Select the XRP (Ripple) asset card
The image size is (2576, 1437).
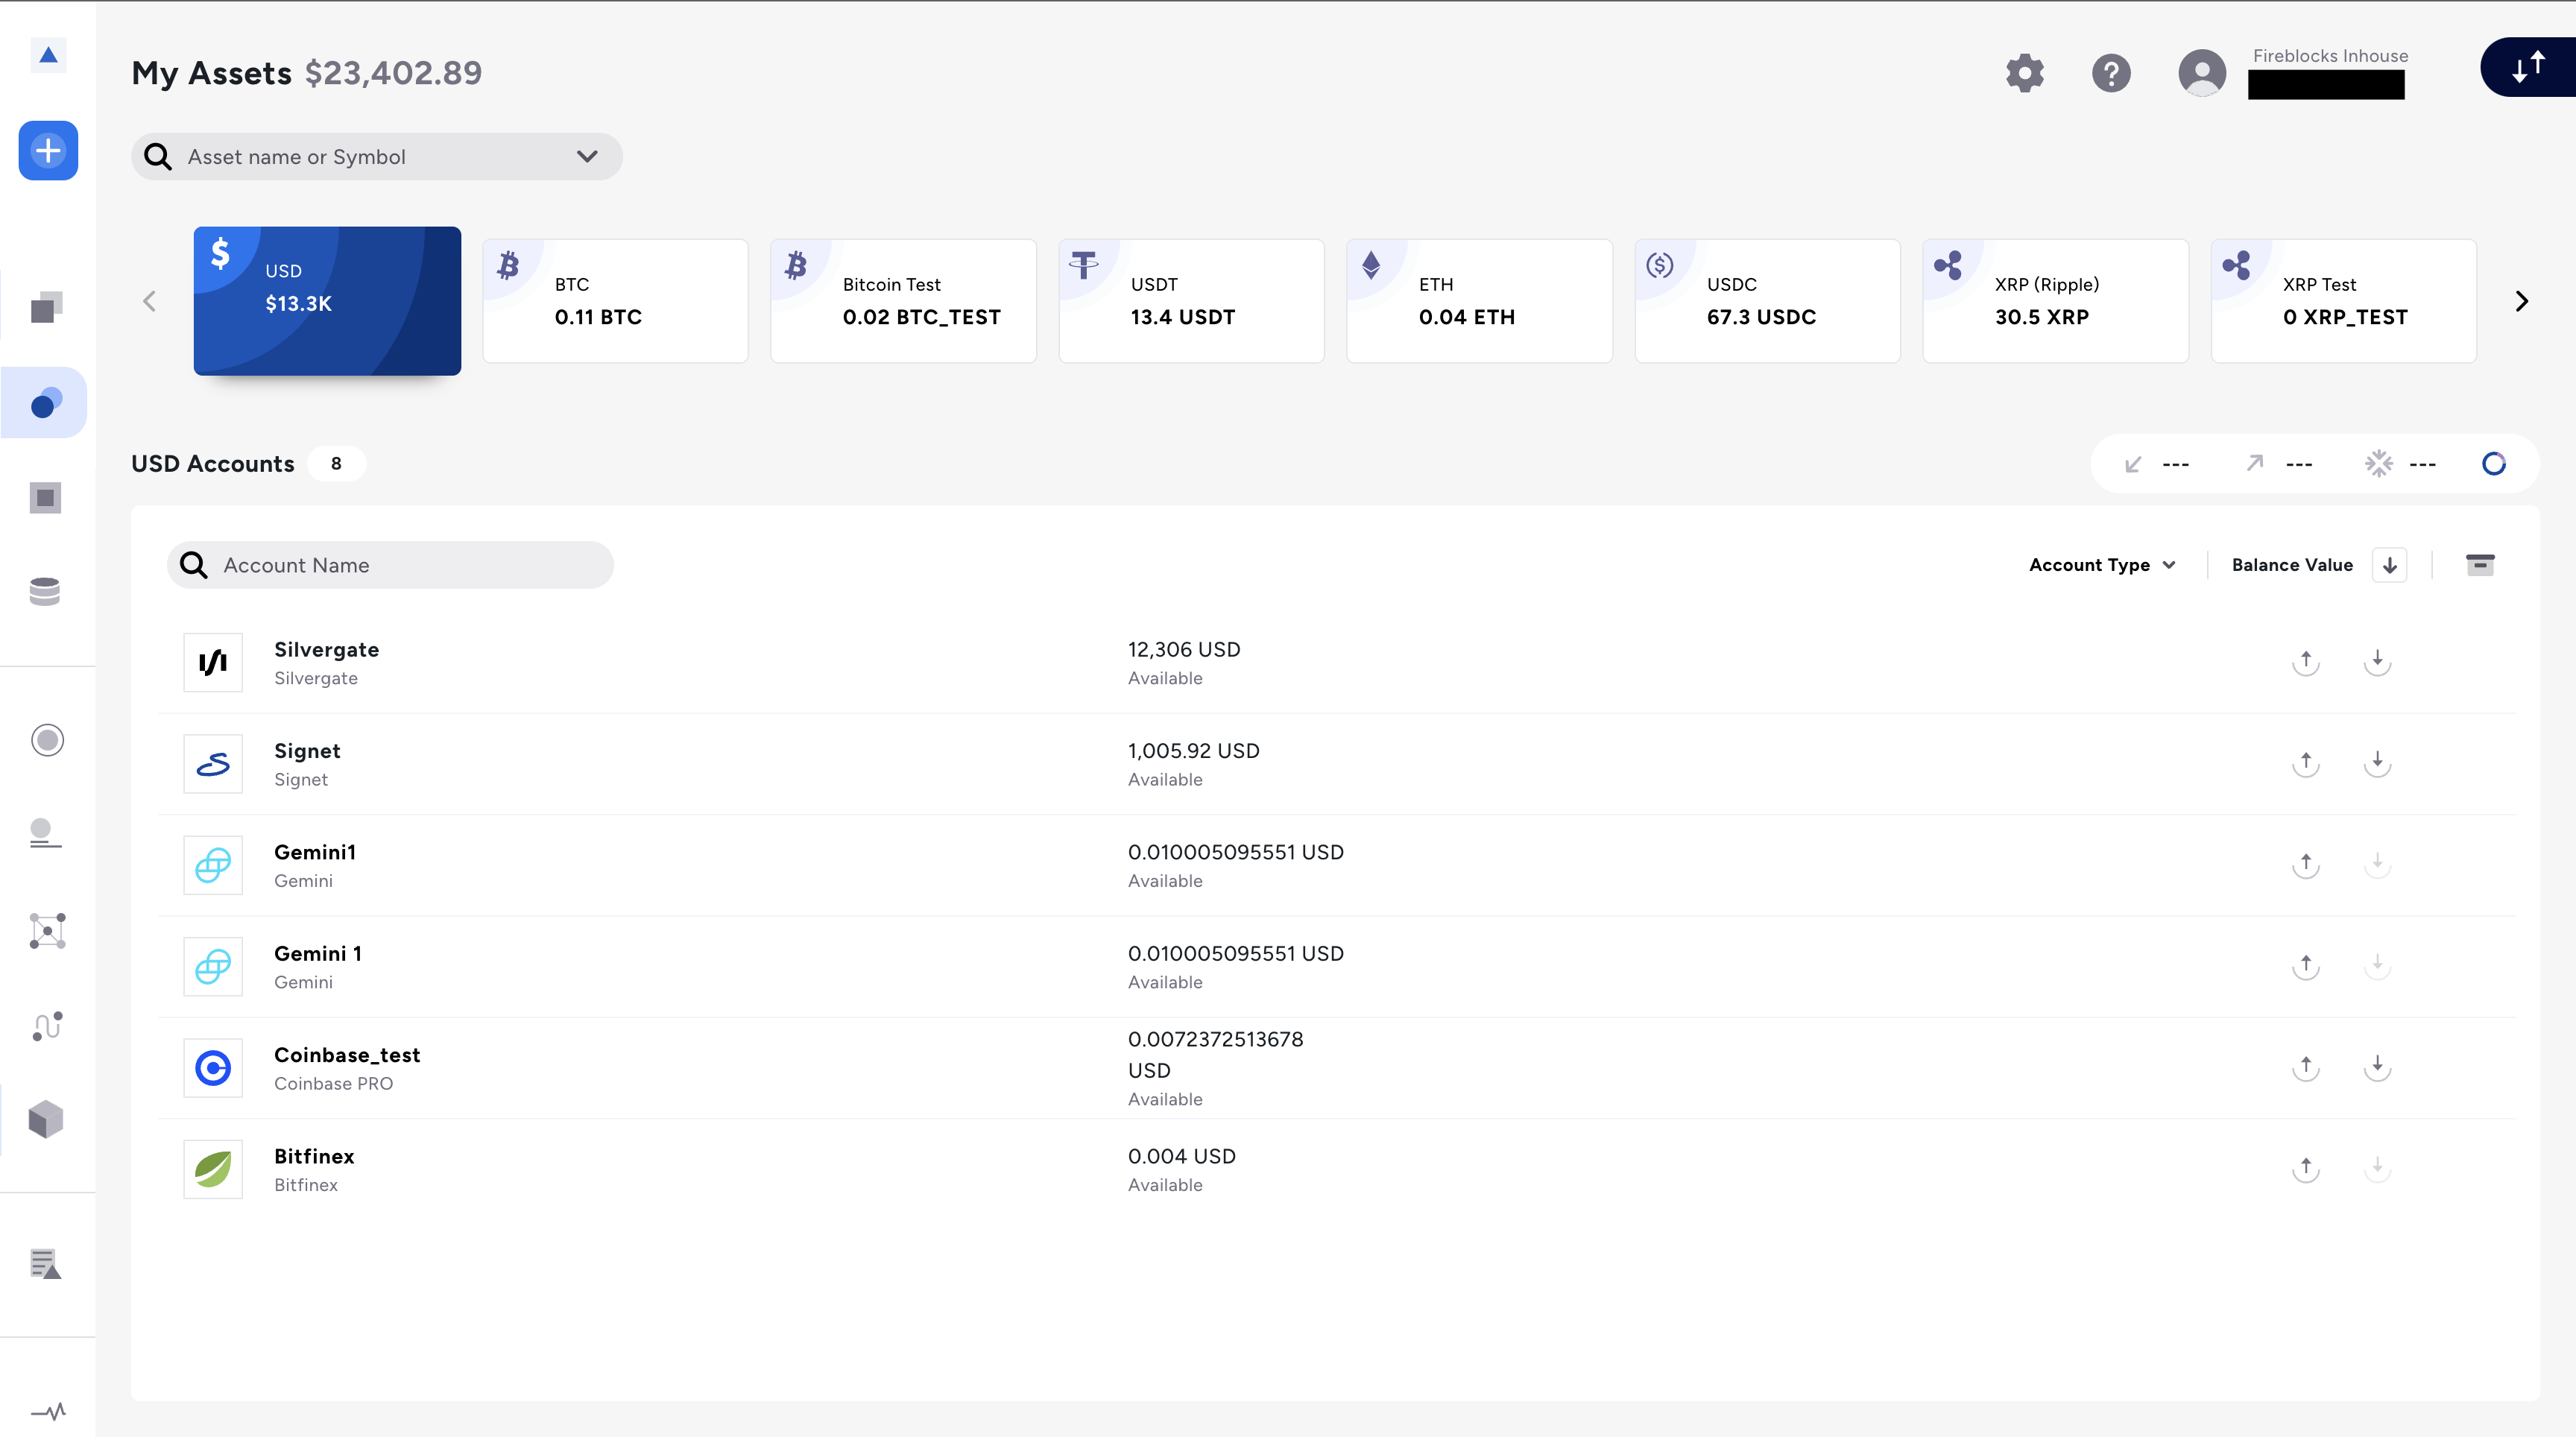point(2055,301)
